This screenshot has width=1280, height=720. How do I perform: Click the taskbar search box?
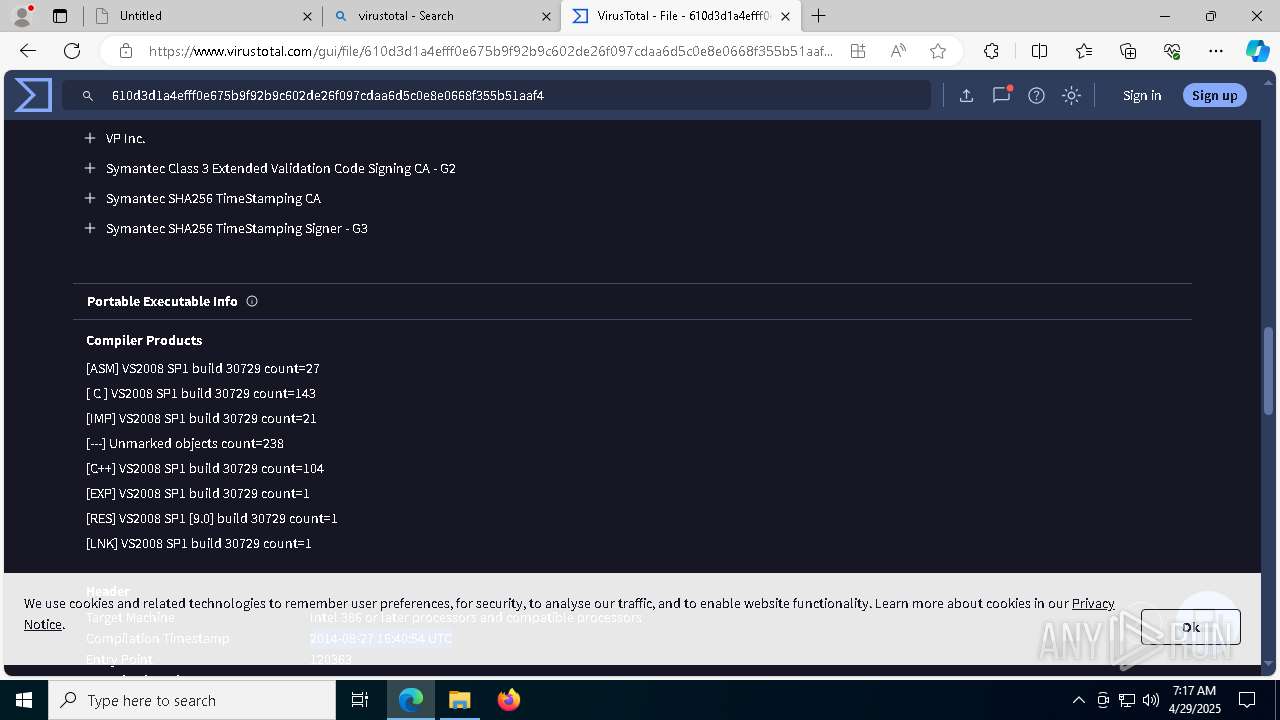[x=192, y=700]
